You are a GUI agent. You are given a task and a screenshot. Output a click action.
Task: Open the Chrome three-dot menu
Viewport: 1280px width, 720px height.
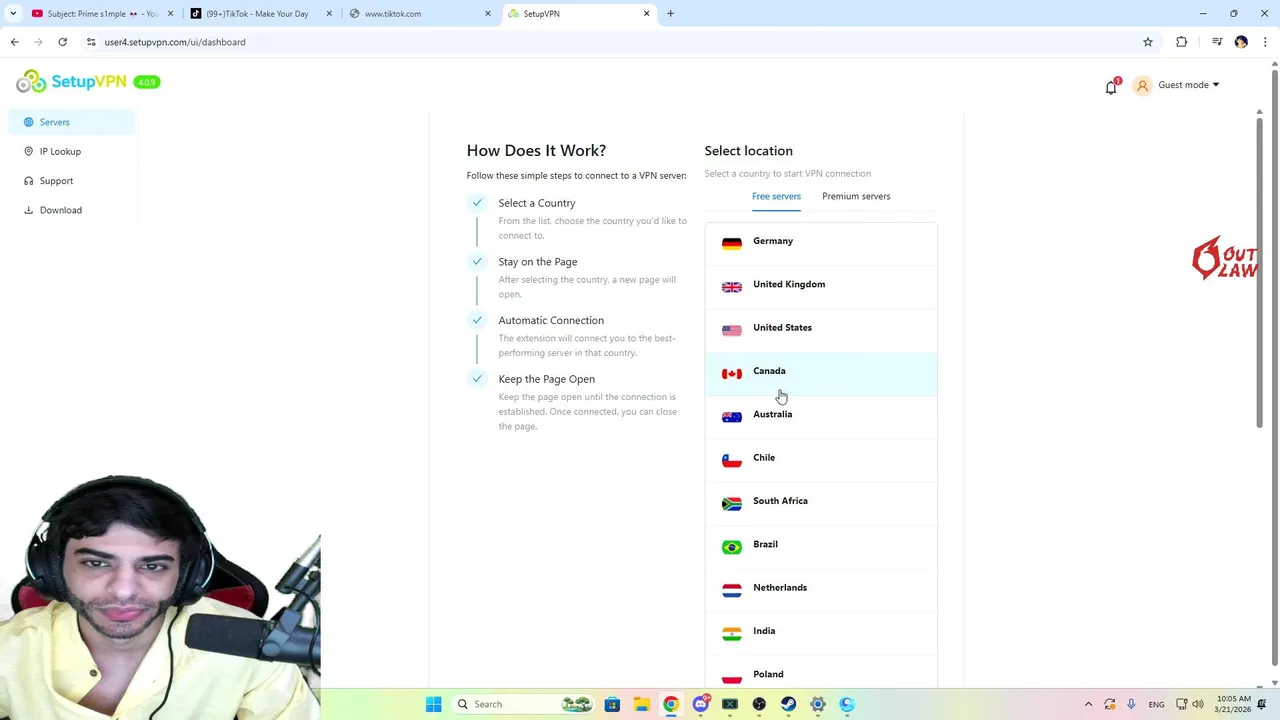(x=1266, y=42)
